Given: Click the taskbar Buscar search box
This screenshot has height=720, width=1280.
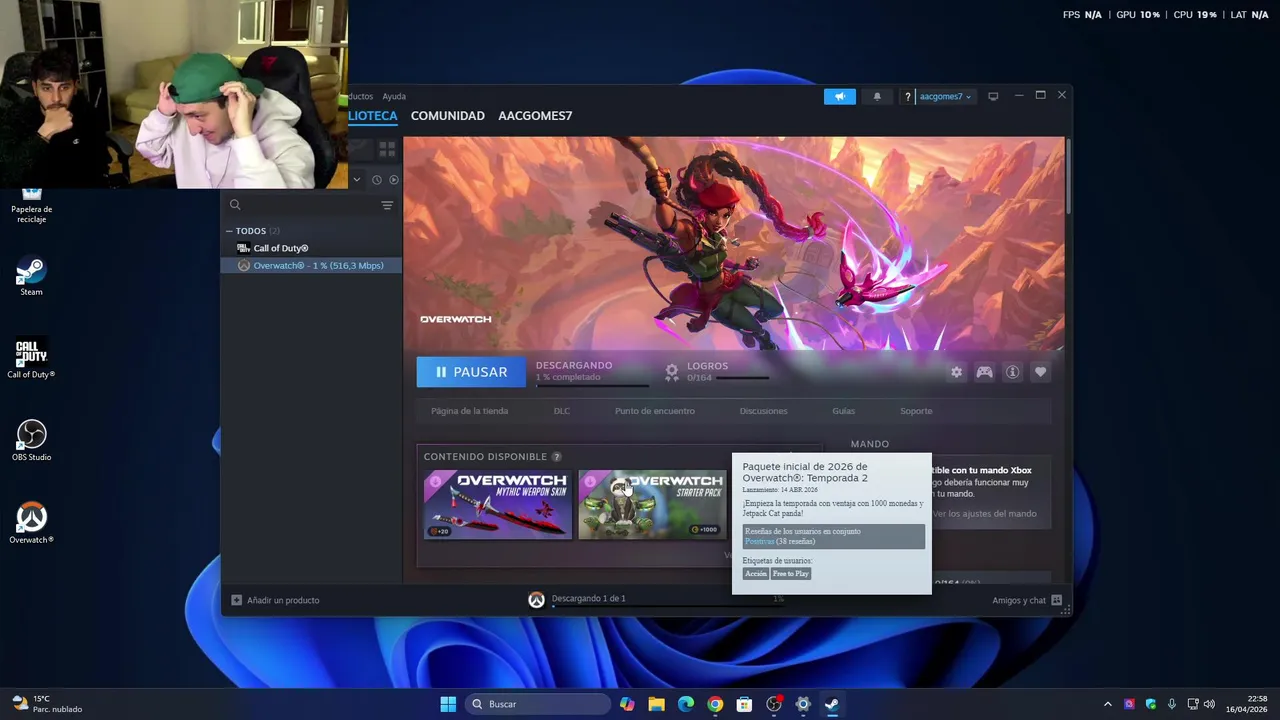Looking at the screenshot, I should click(x=538, y=704).
